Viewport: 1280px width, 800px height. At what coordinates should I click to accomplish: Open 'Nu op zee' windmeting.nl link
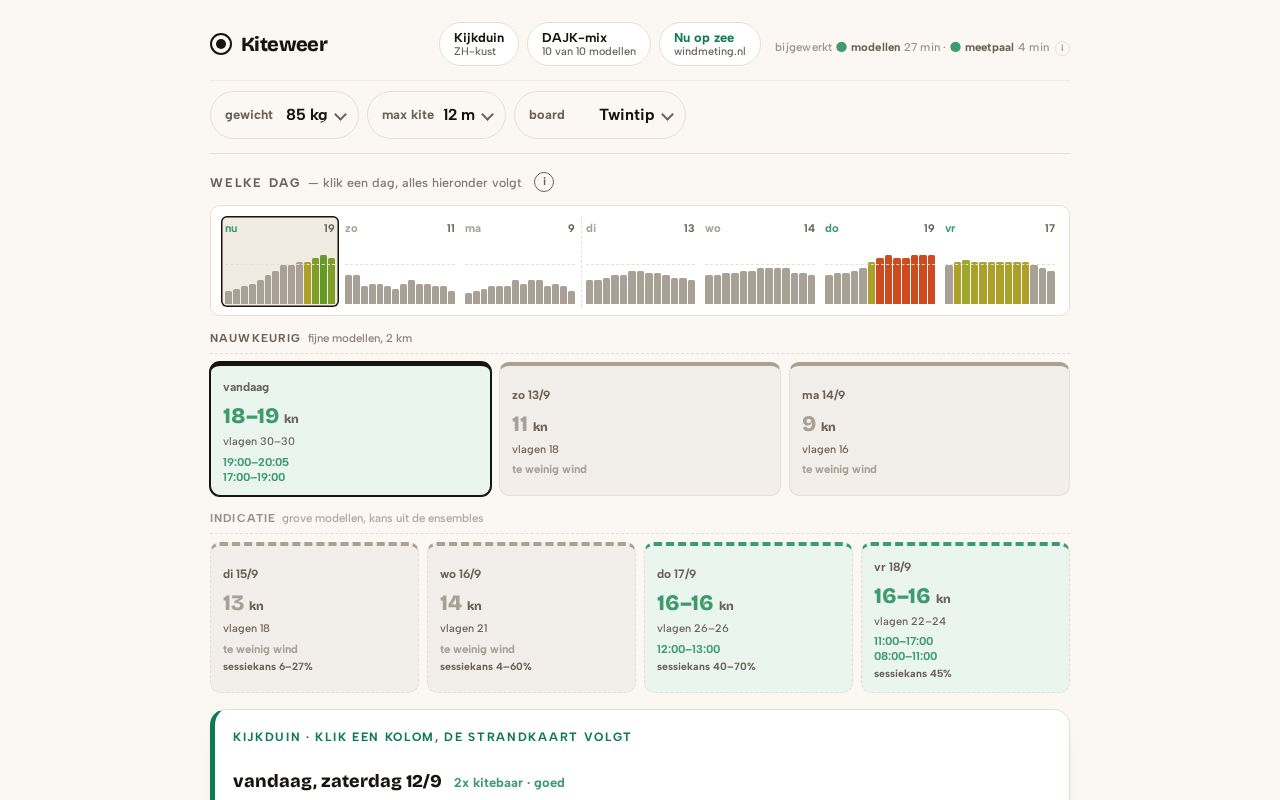tap(710, 44)
